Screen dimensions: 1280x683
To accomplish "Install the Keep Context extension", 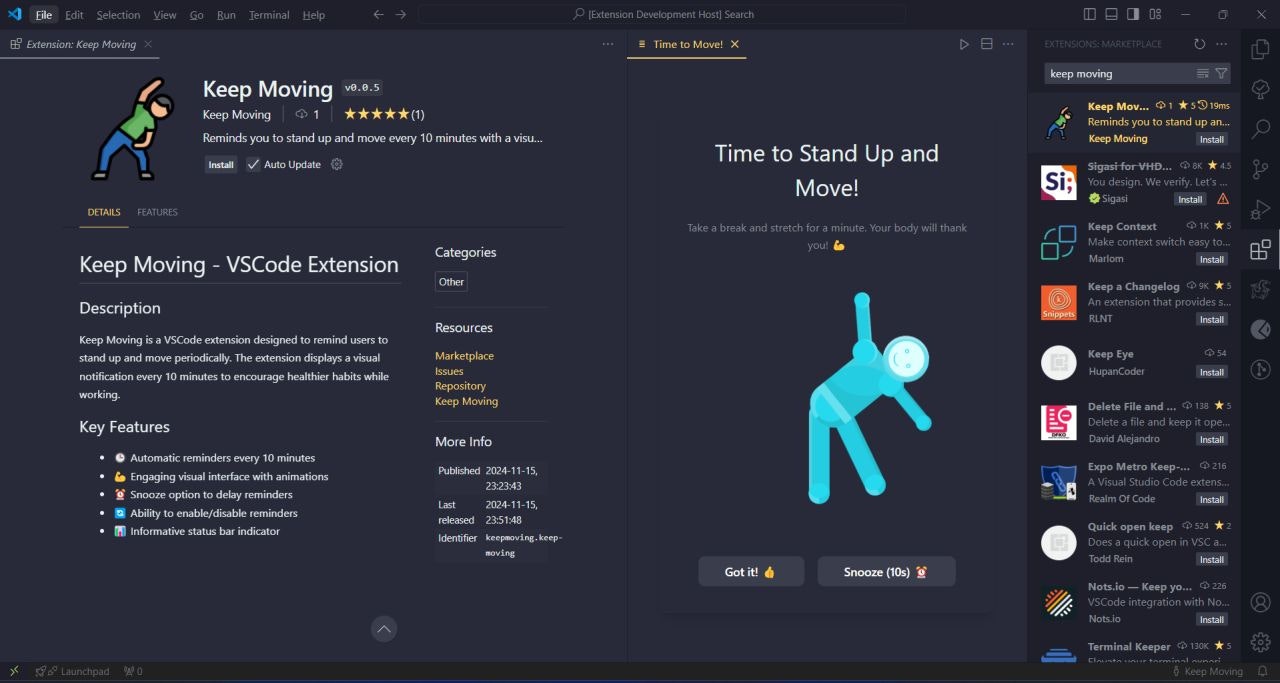I will (1212, 259).
